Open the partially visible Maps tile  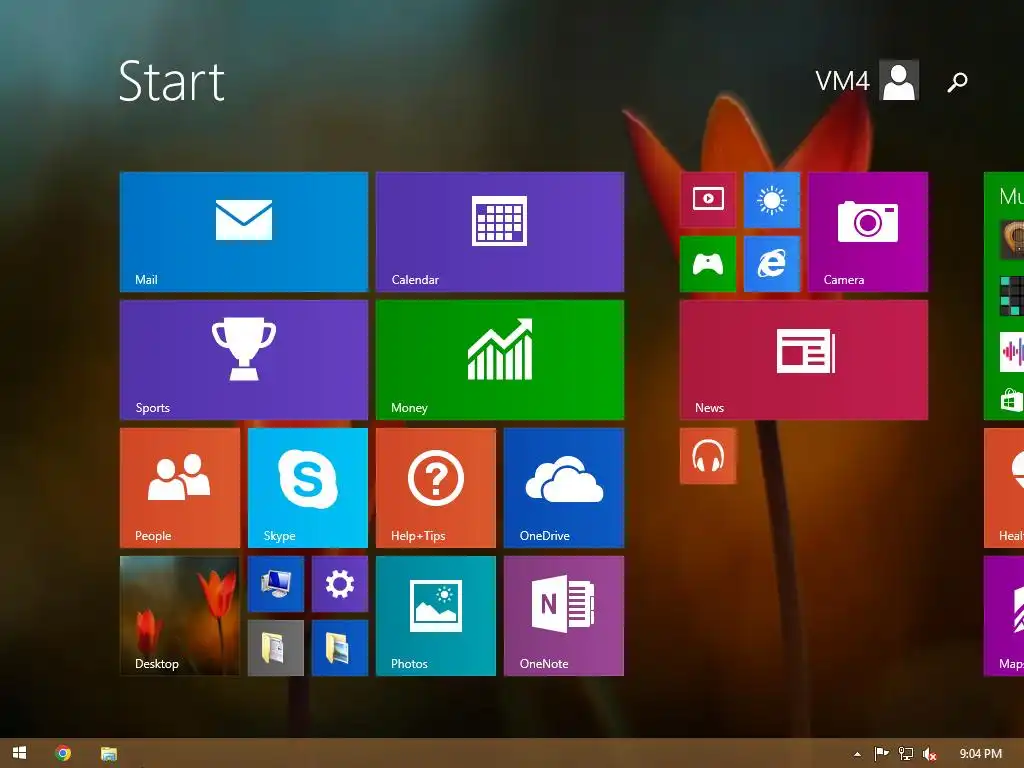[1004, 616]
